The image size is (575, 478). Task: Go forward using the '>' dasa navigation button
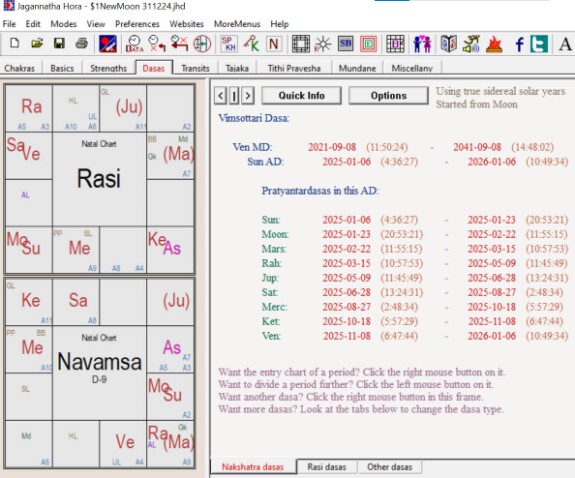point(248,96)
